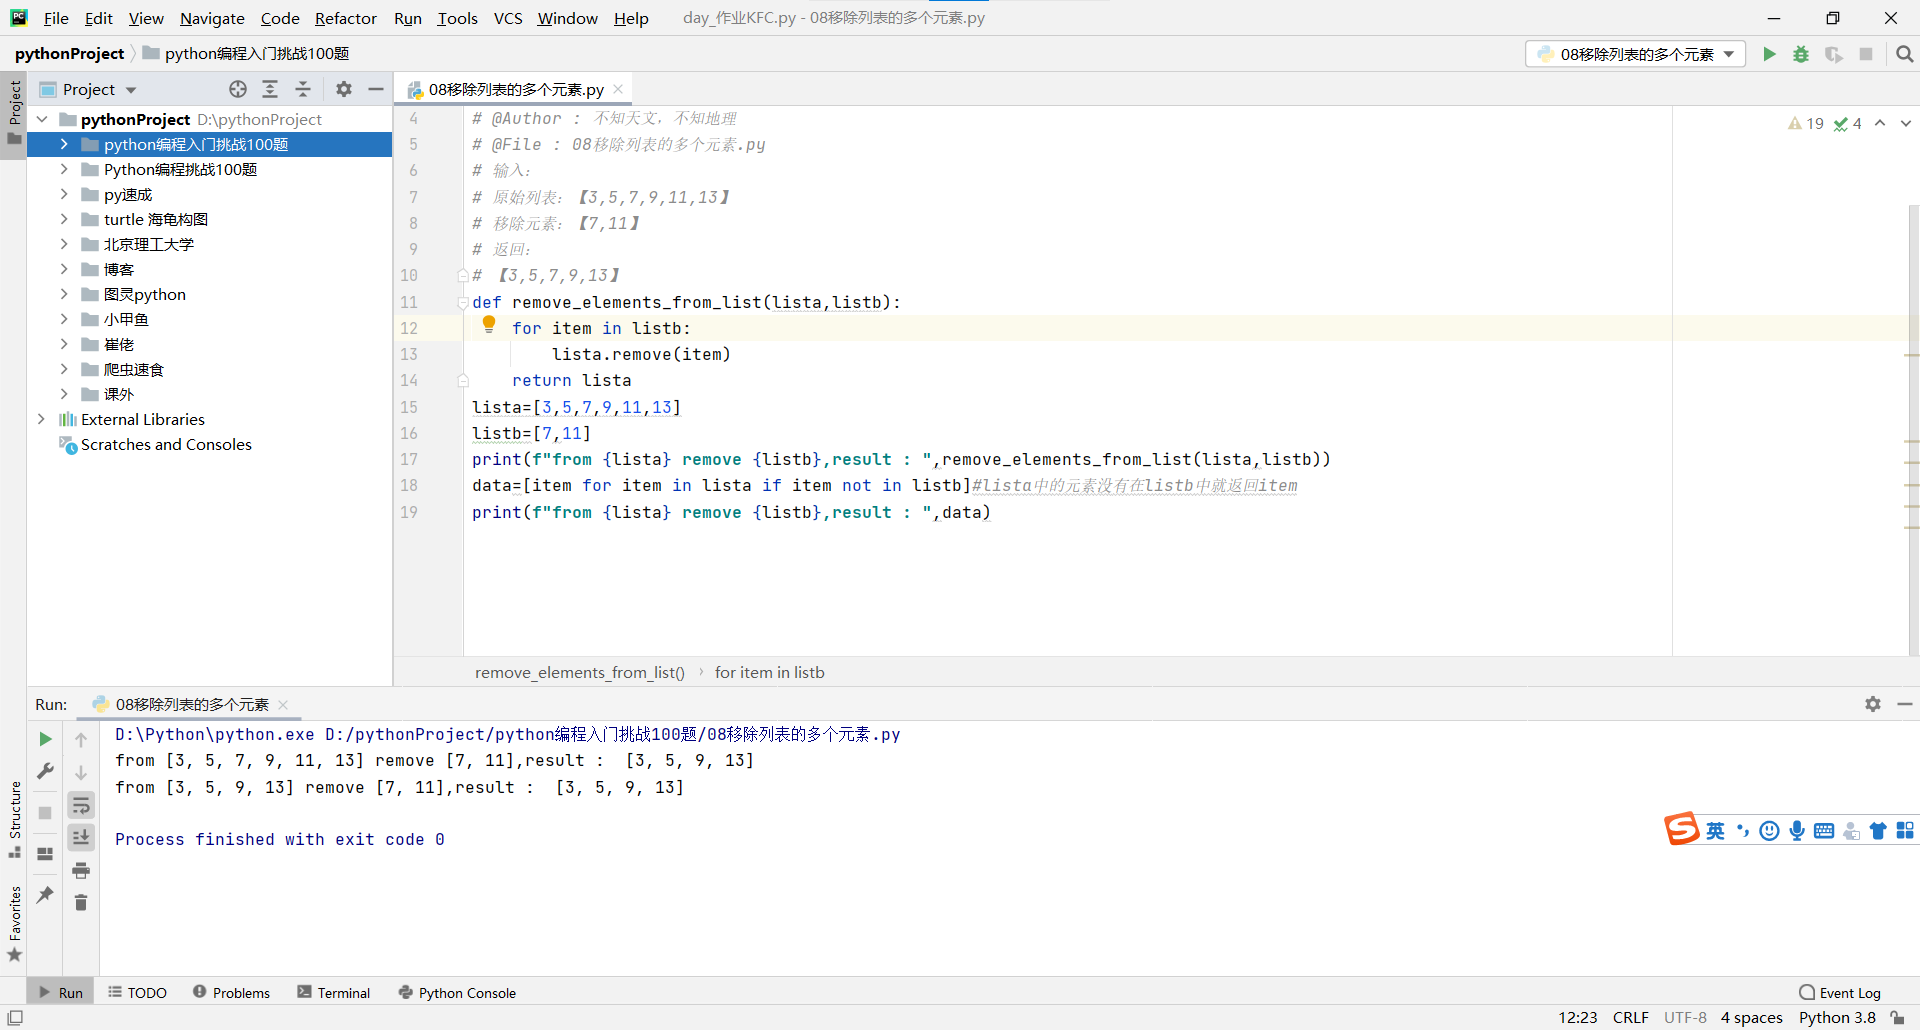The image size is (1920, 1030).
Task: Navigate down the stack trace arrow
Action: 81,772
